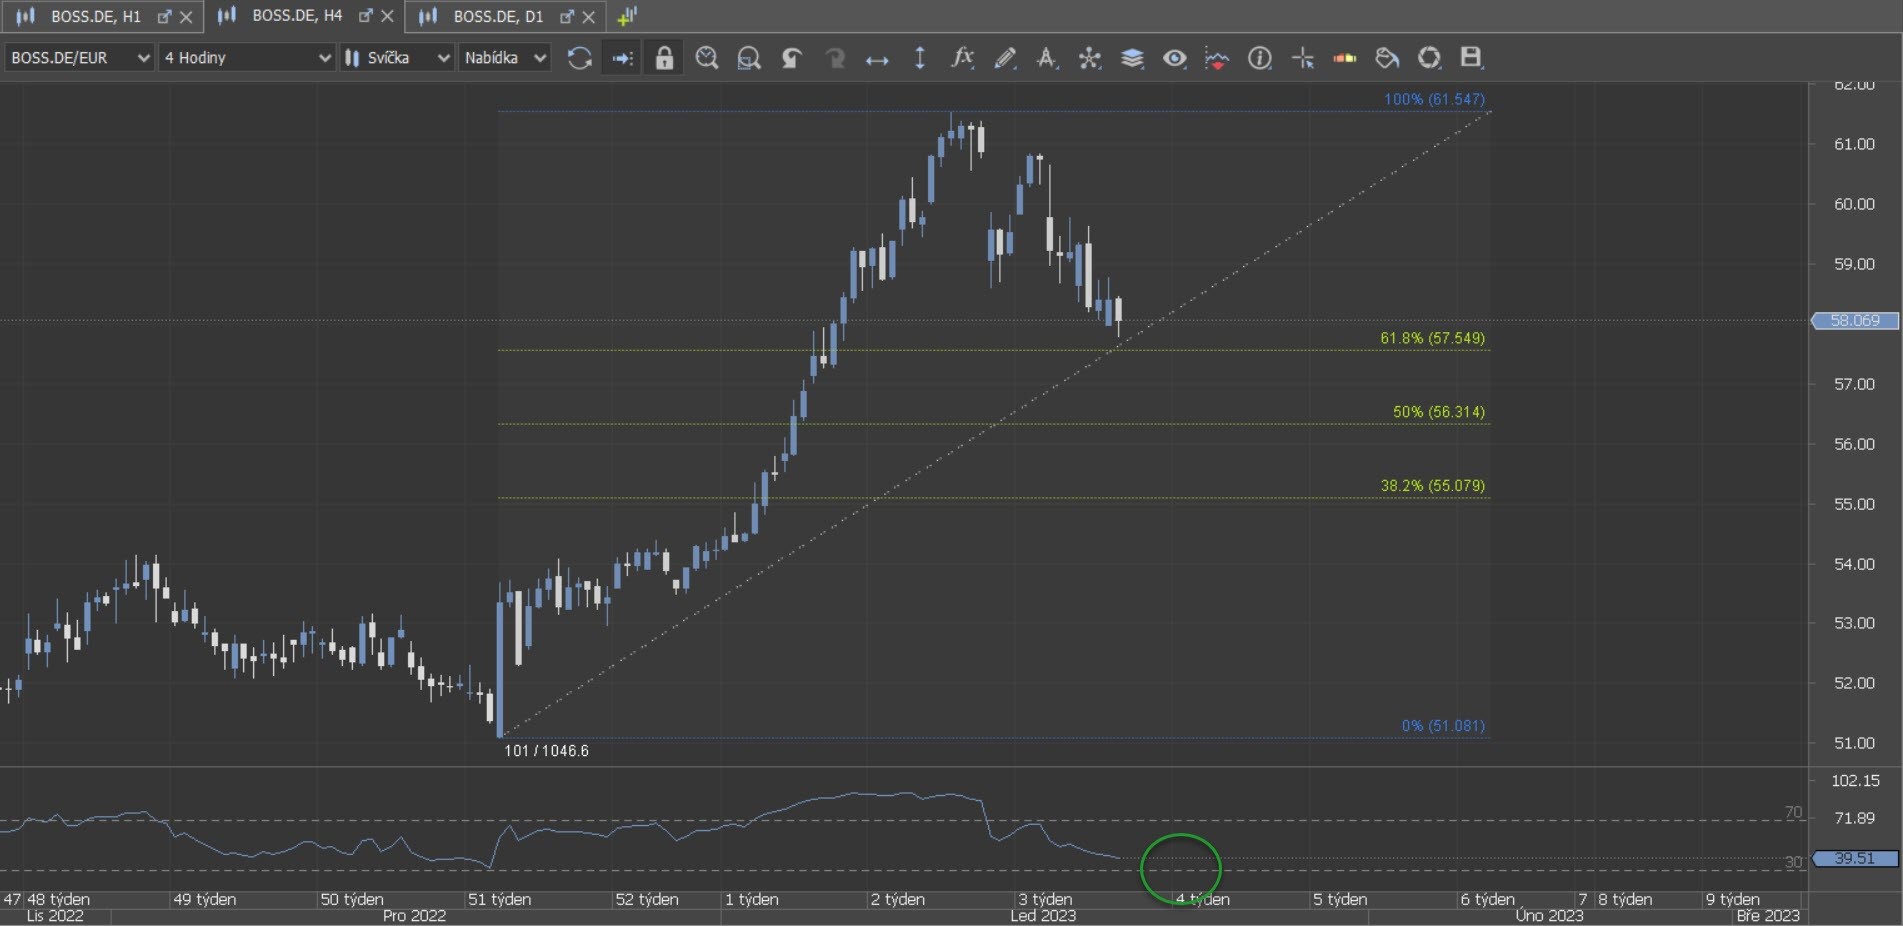Click the Led 2023 label on time axis
The height and width of the screenshot is (926, 1903).
1043,916
